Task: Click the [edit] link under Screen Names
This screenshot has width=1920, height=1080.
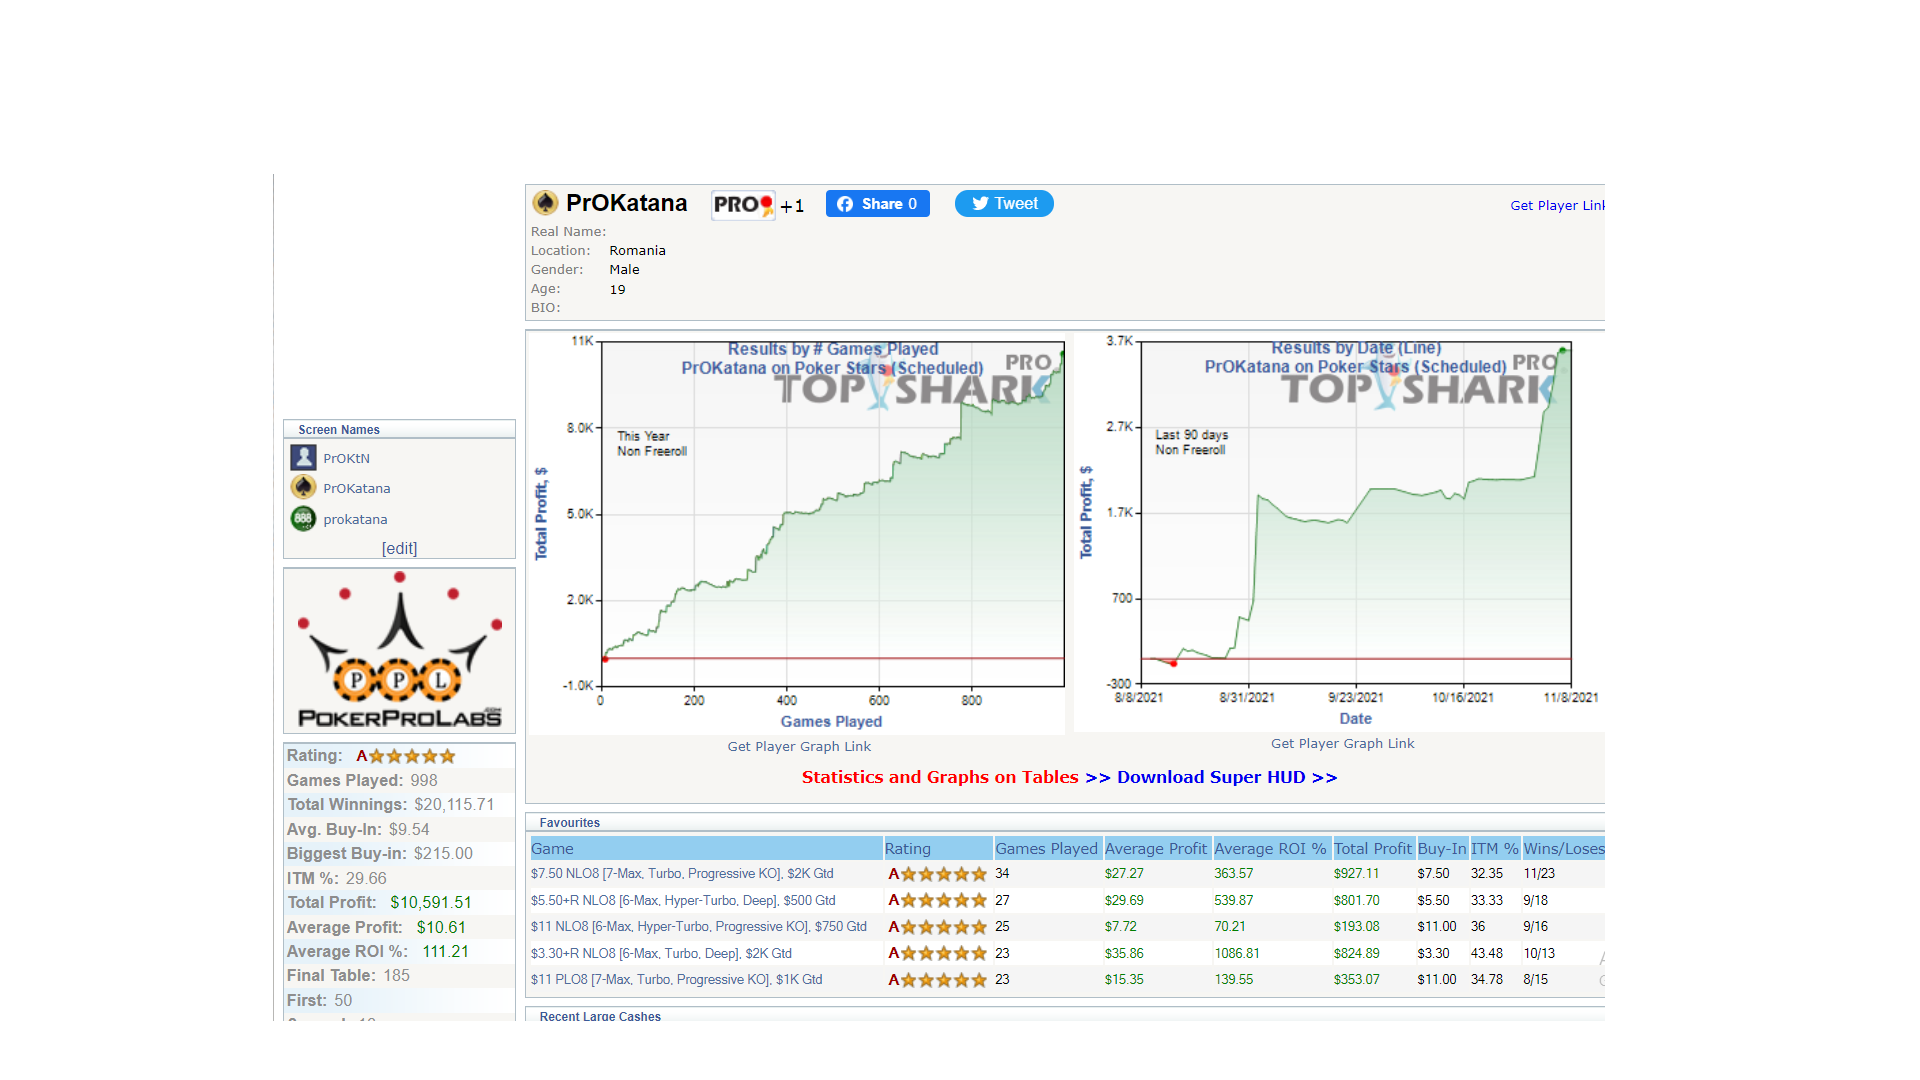Action: click(399, 548)
